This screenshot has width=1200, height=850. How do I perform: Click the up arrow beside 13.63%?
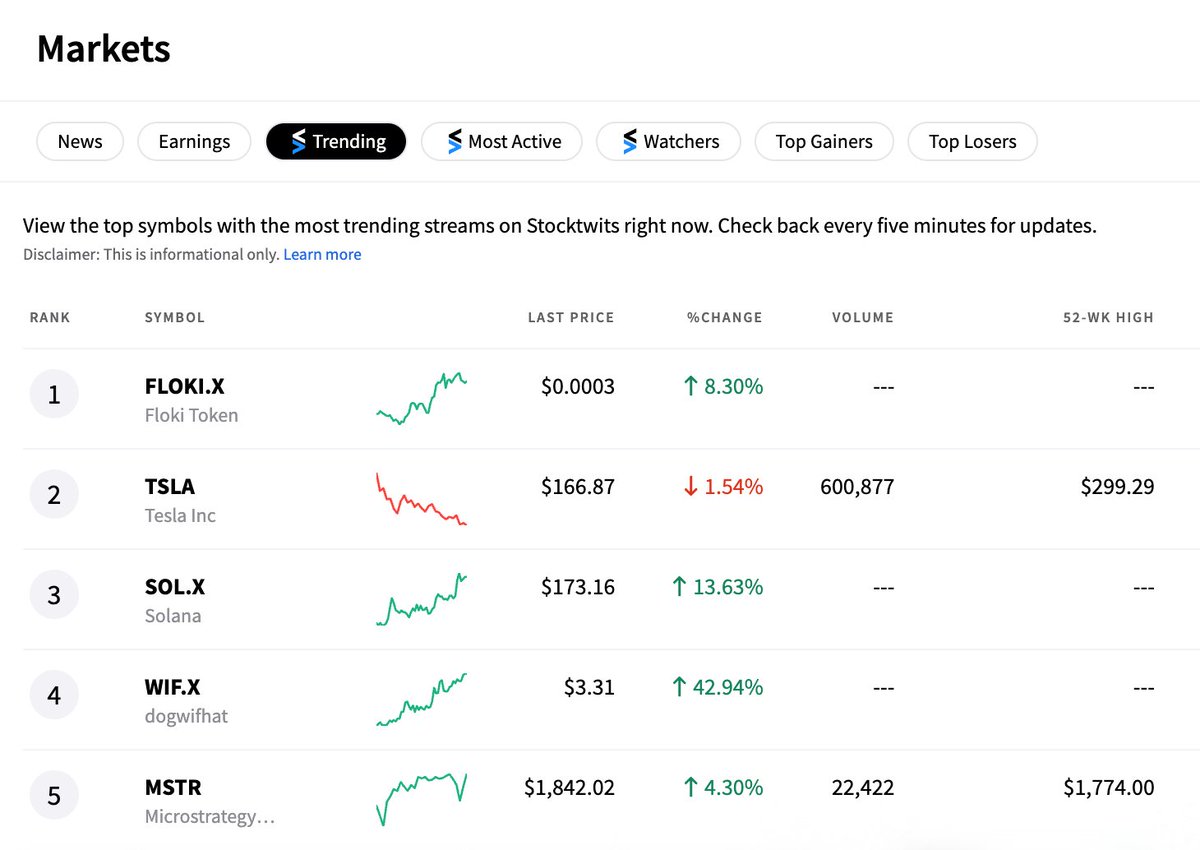point(680,587)
